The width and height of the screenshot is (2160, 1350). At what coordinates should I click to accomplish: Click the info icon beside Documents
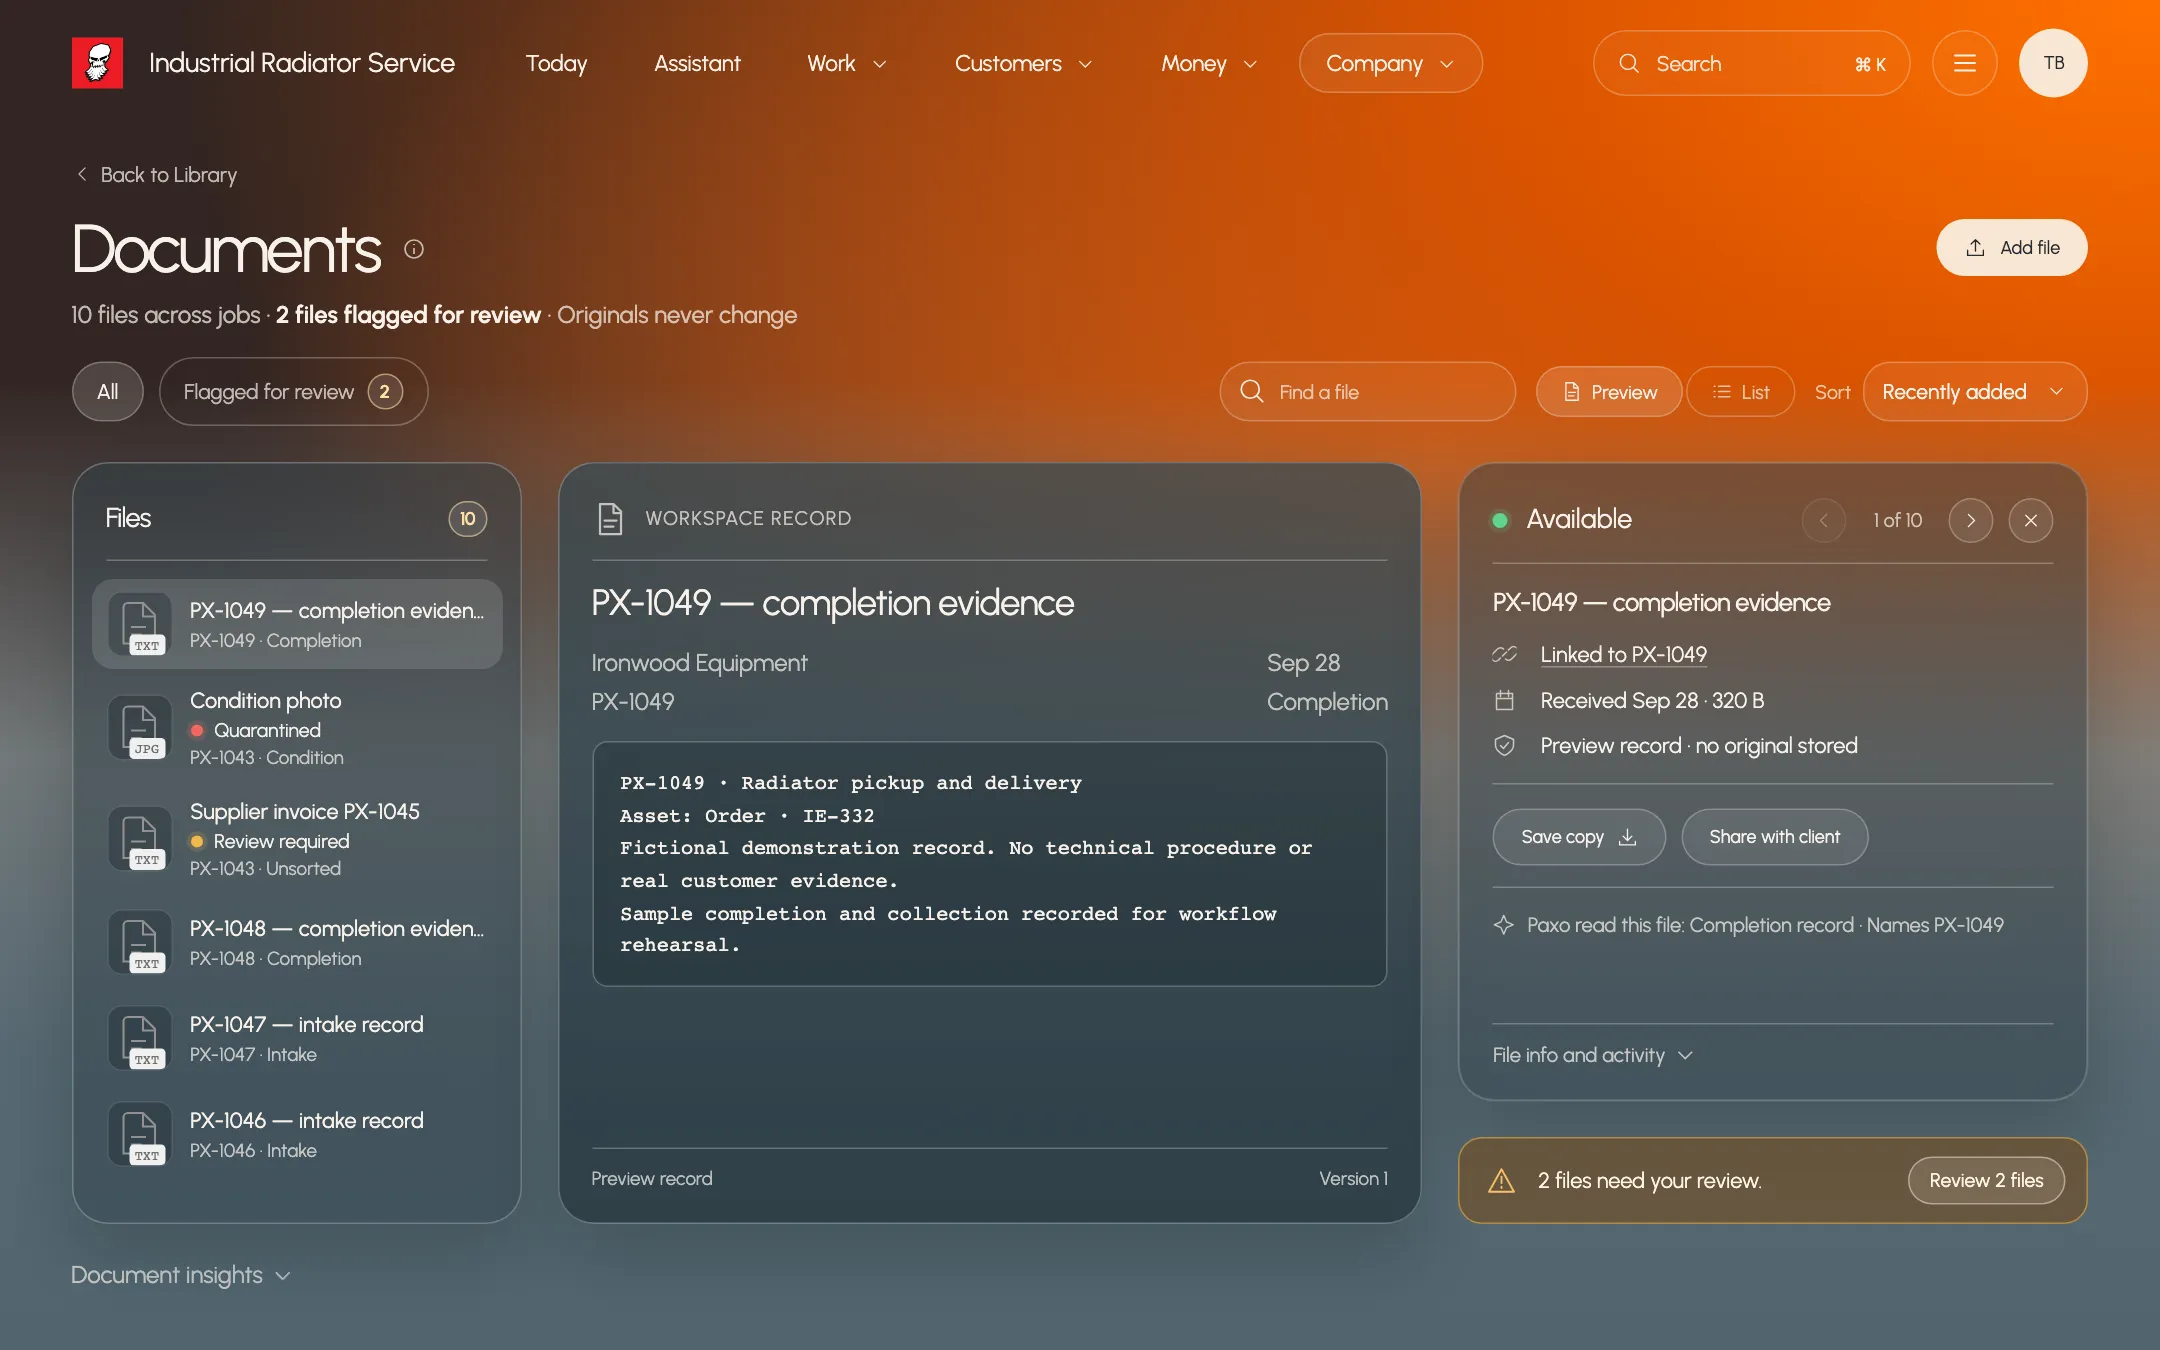[x=414, y=249]
